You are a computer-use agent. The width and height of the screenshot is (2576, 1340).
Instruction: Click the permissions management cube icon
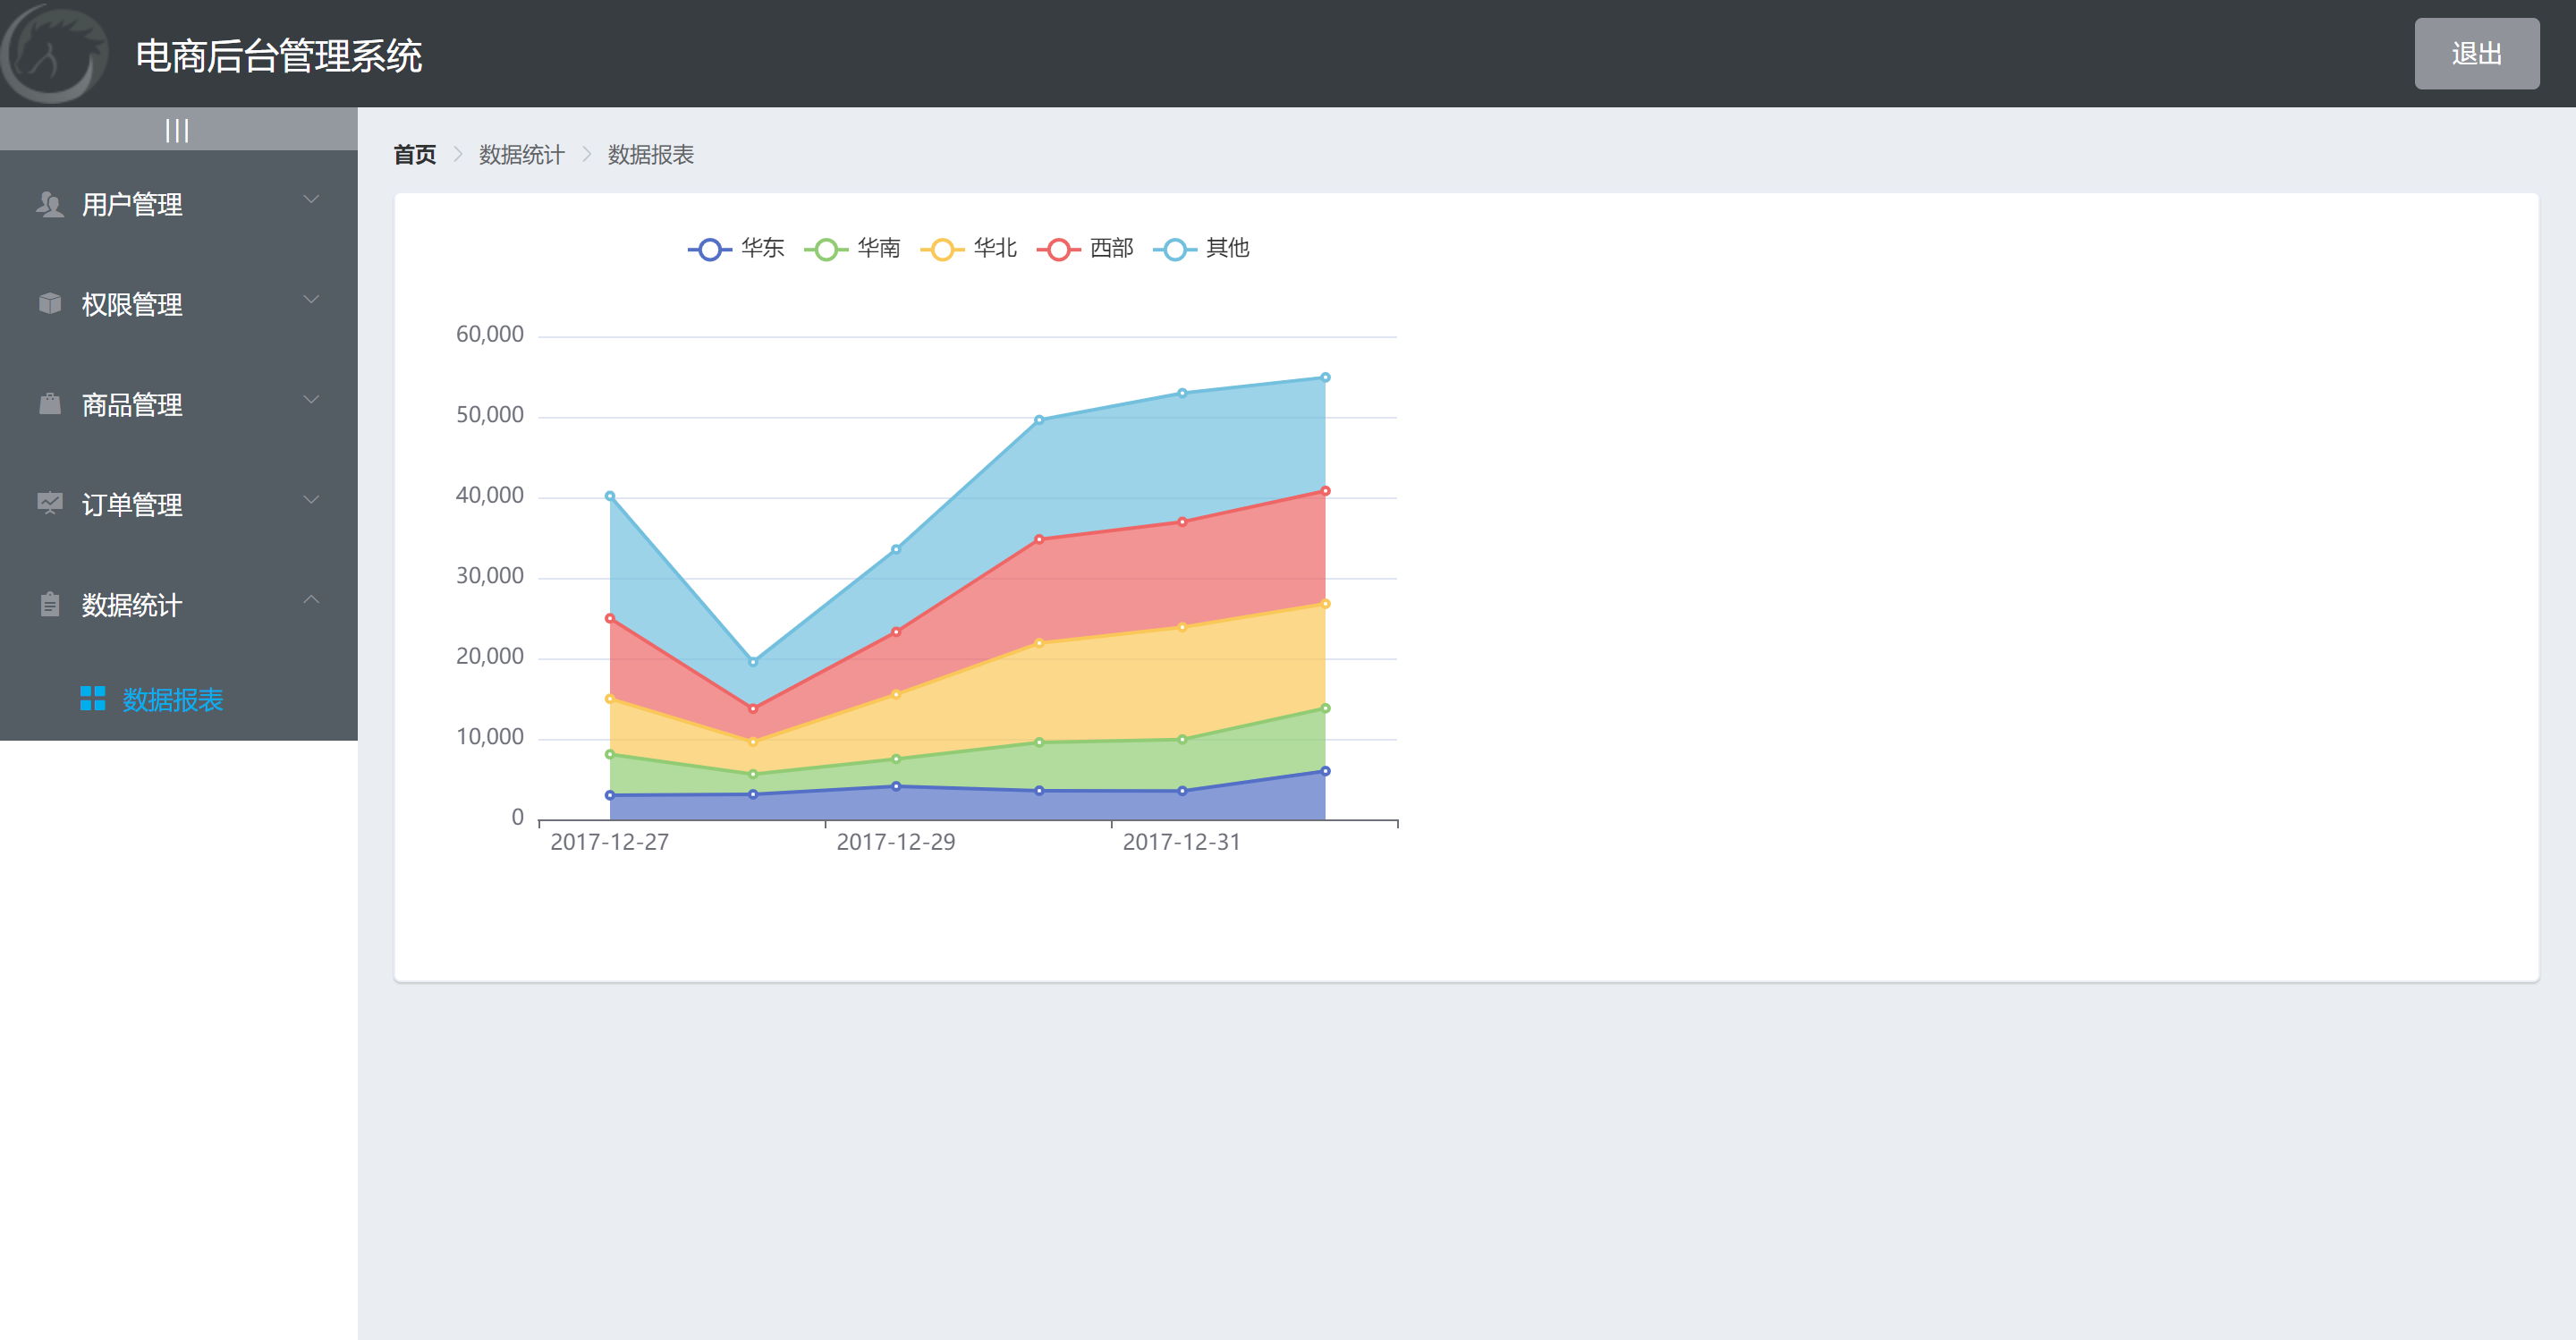[49, 304]
